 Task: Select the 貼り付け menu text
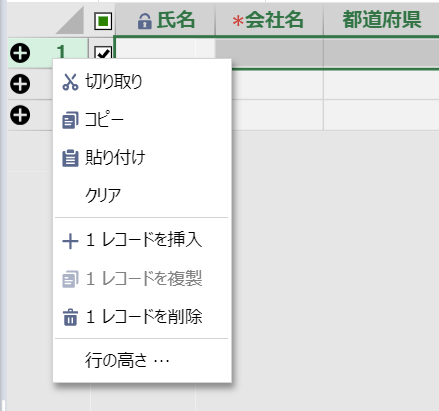tap(115, 157)
